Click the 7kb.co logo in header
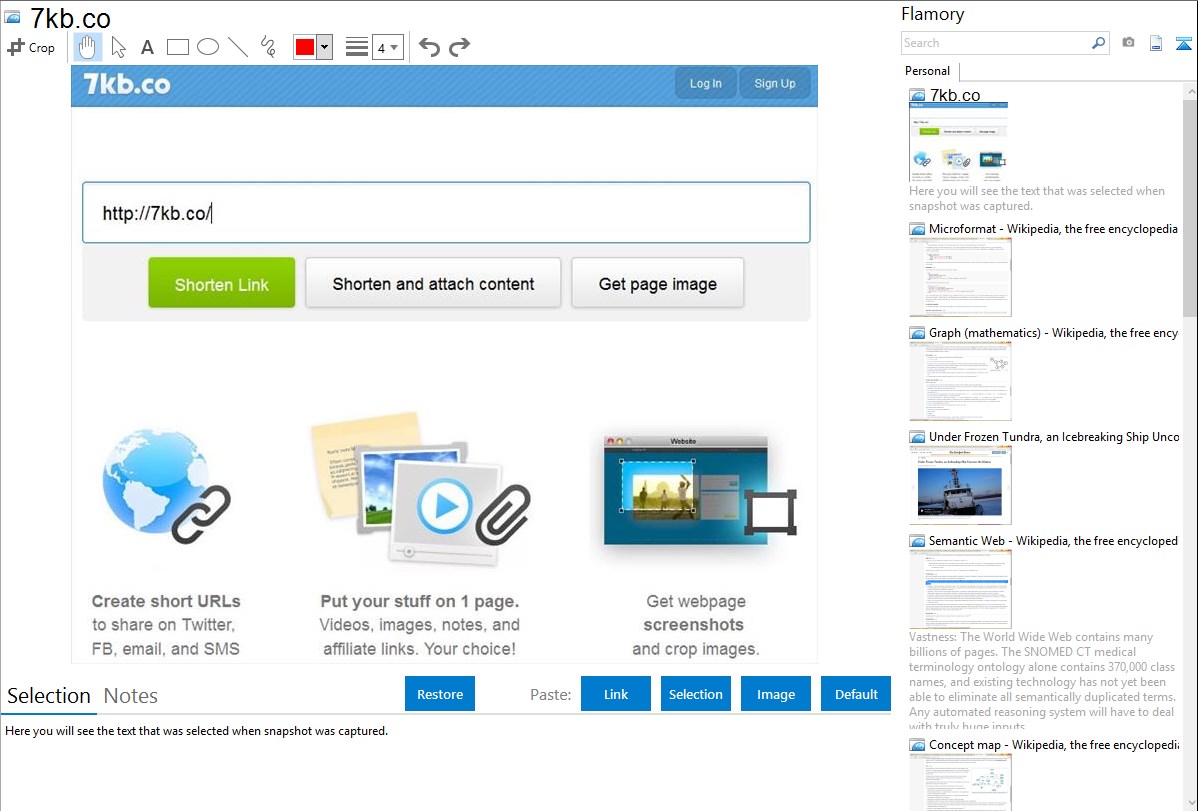This screenshot has height=811, width=1198. tap(127, 84)
